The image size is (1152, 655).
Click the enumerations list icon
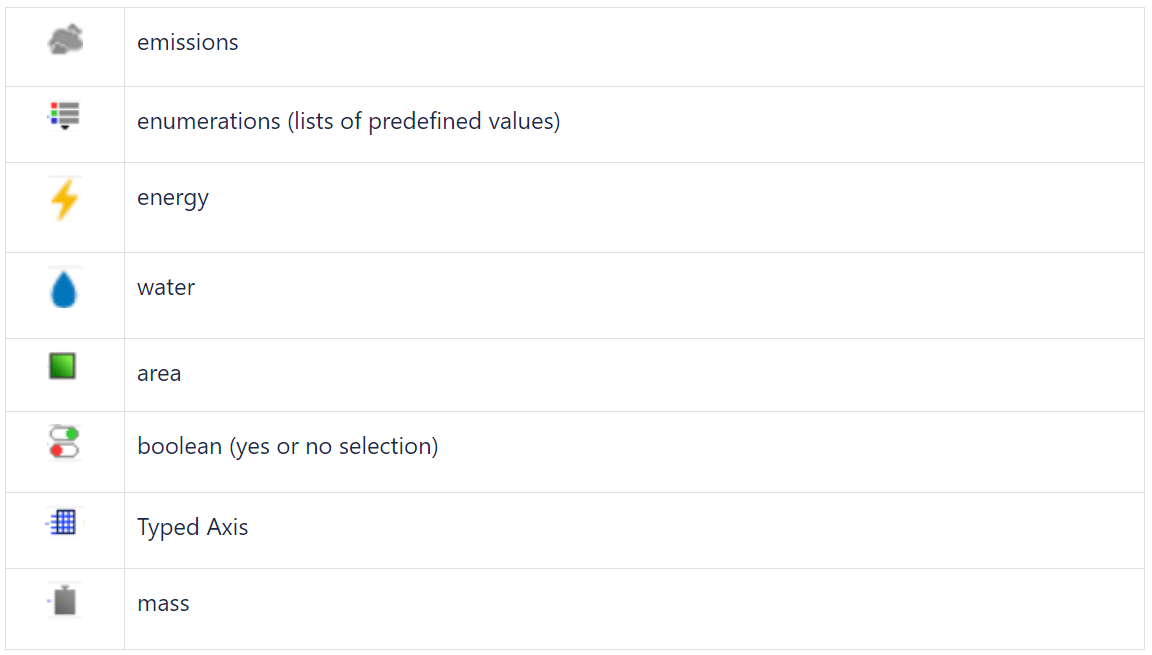65,115
